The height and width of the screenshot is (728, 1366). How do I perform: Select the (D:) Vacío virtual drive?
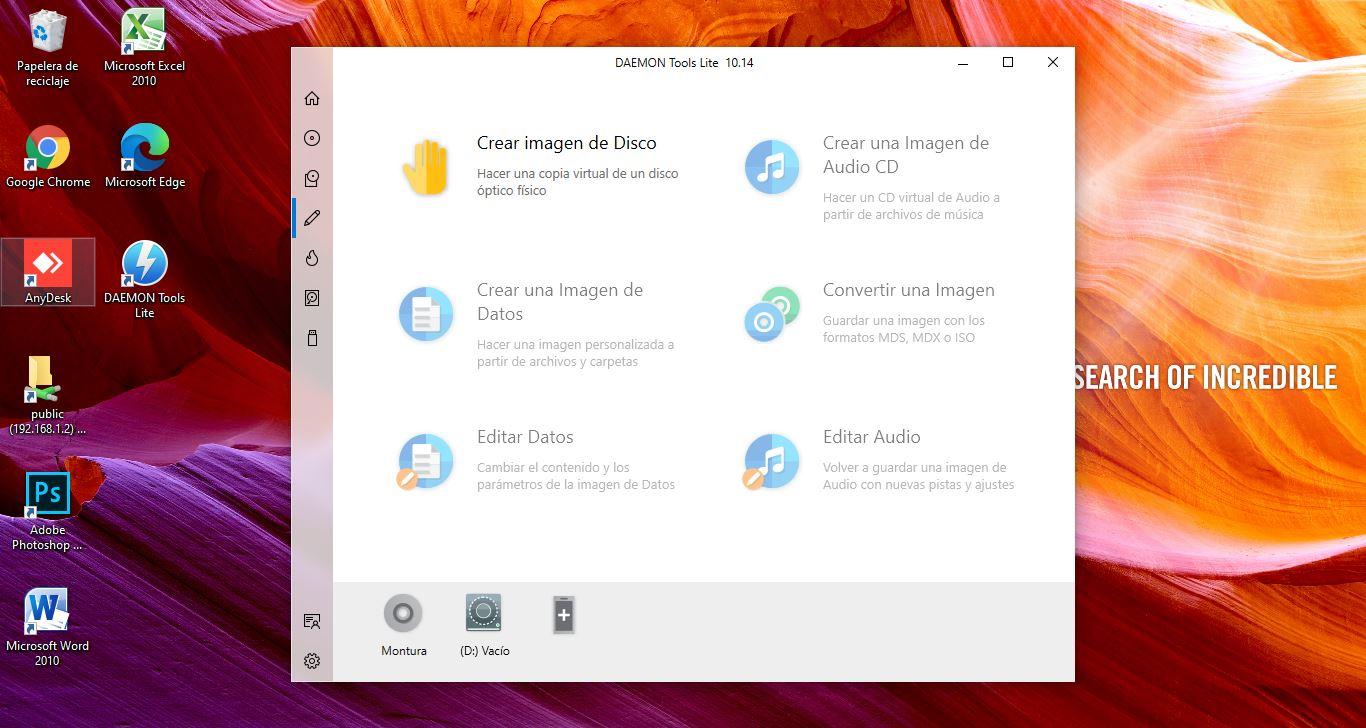pyautogui.click(x=484, y=613)
